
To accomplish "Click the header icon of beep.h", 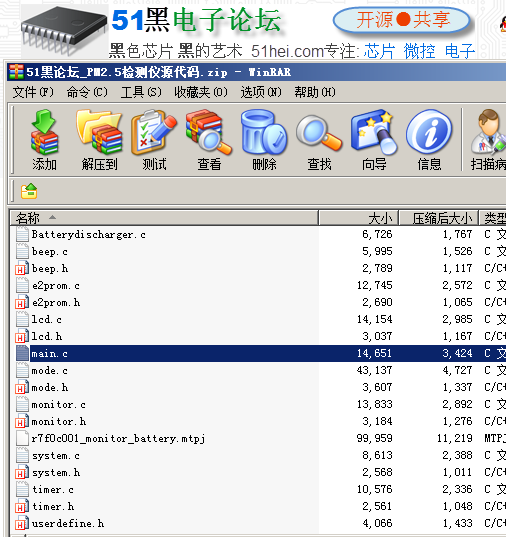I will [22, 268].
